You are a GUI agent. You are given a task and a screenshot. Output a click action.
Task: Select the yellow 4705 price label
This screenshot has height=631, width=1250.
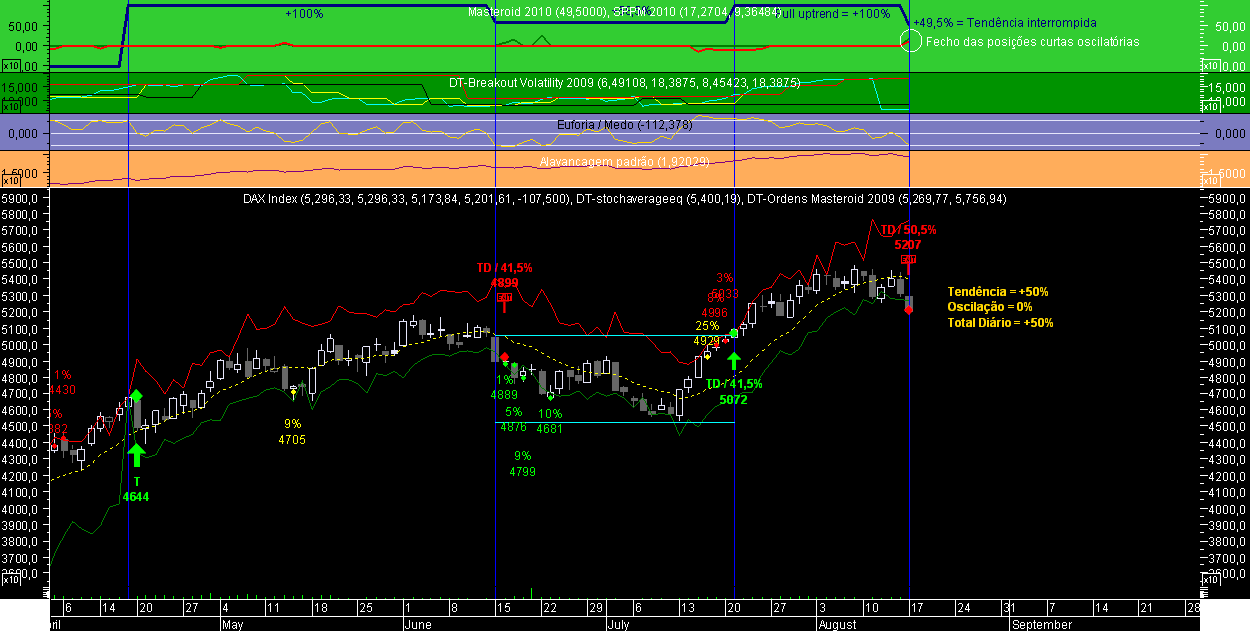pos(292,439)
